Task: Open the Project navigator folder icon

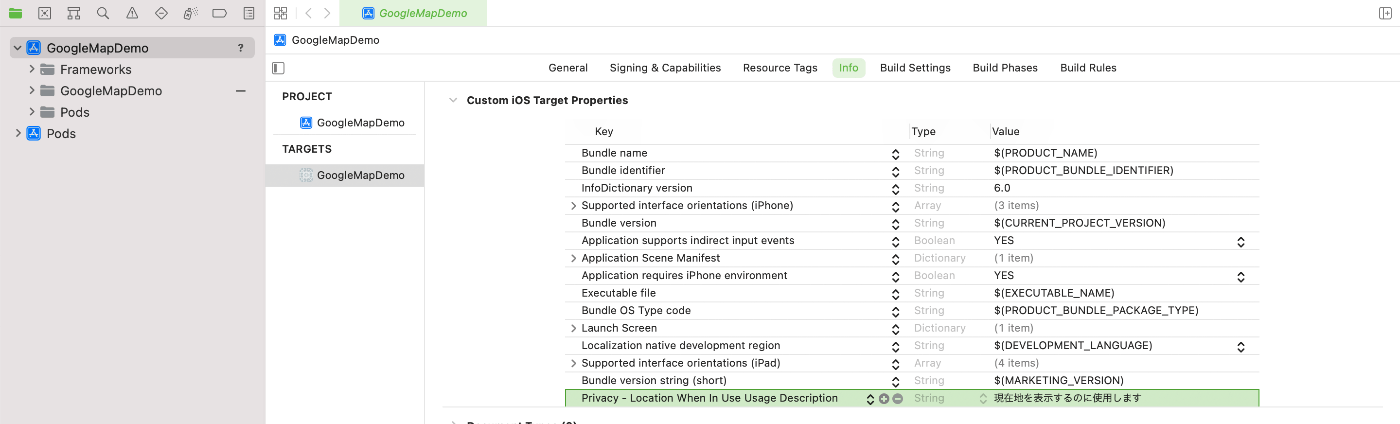Action: [x=15, y=13]
